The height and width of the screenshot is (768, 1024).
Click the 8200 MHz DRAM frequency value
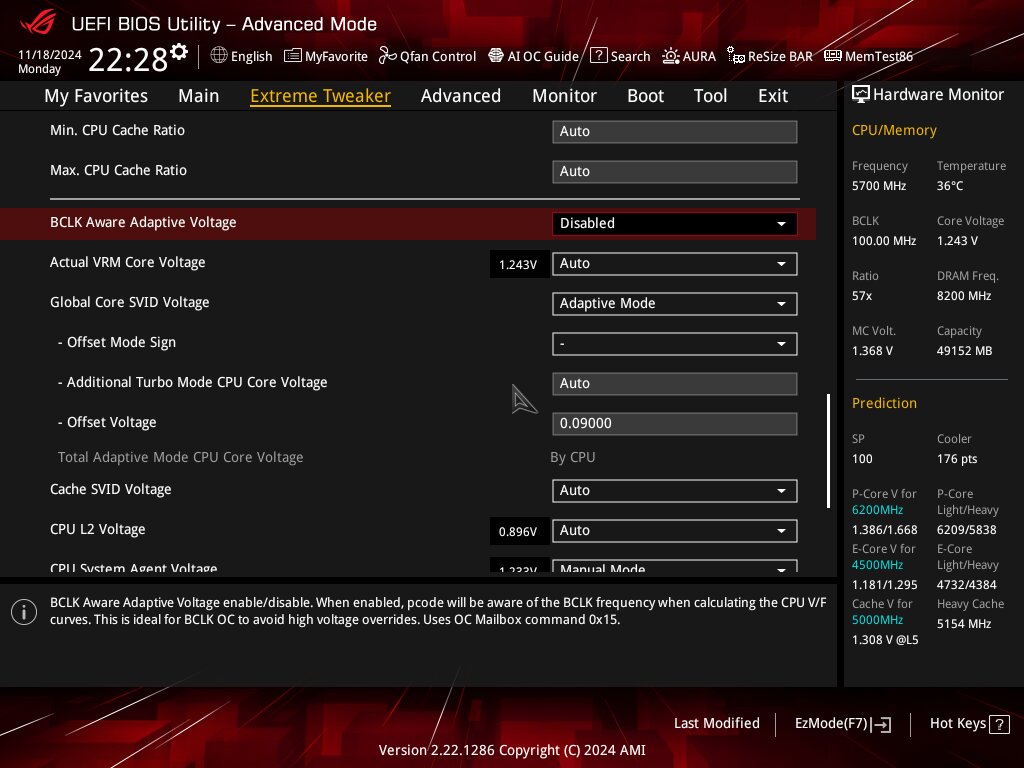(964, 296)
